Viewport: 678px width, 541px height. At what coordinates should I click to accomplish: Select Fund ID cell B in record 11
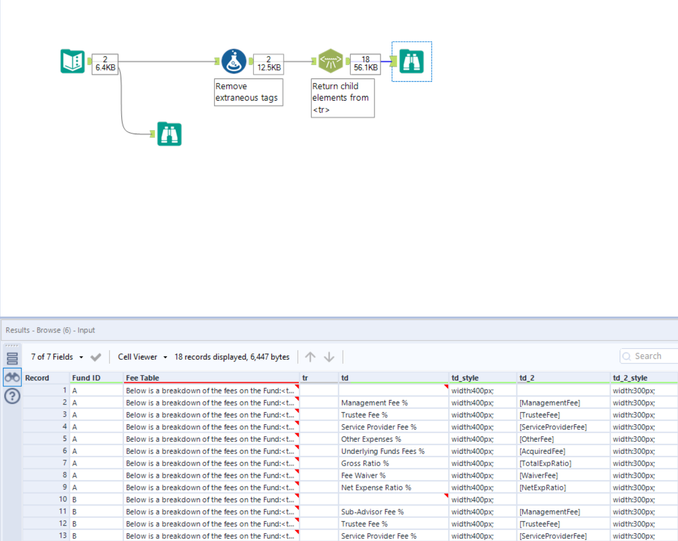point(96,512)
